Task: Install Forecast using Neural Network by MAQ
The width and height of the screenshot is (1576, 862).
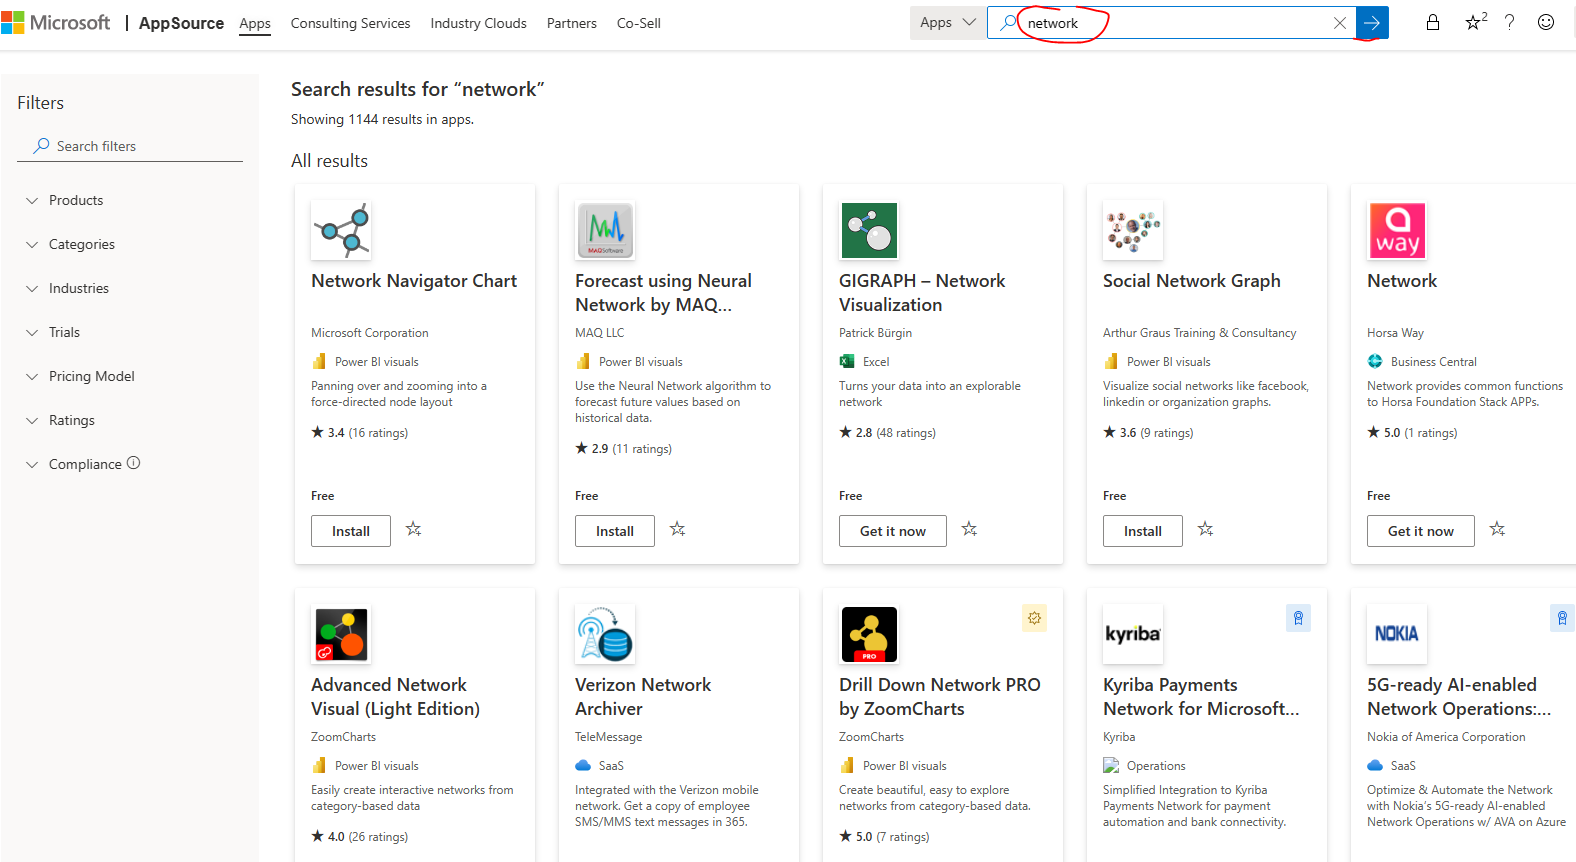Action: (615, 531)
